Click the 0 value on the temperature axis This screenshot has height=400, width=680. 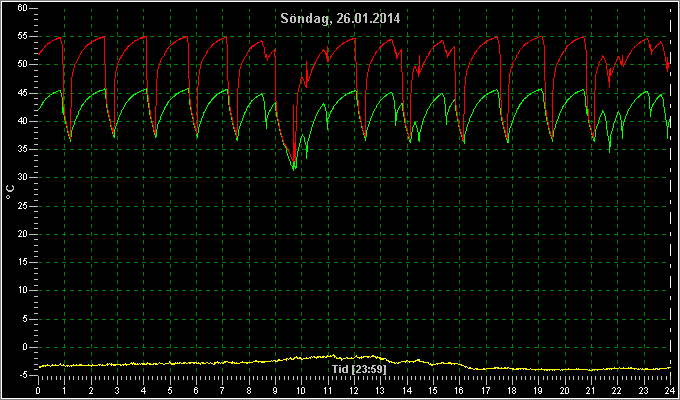[25, 347]
